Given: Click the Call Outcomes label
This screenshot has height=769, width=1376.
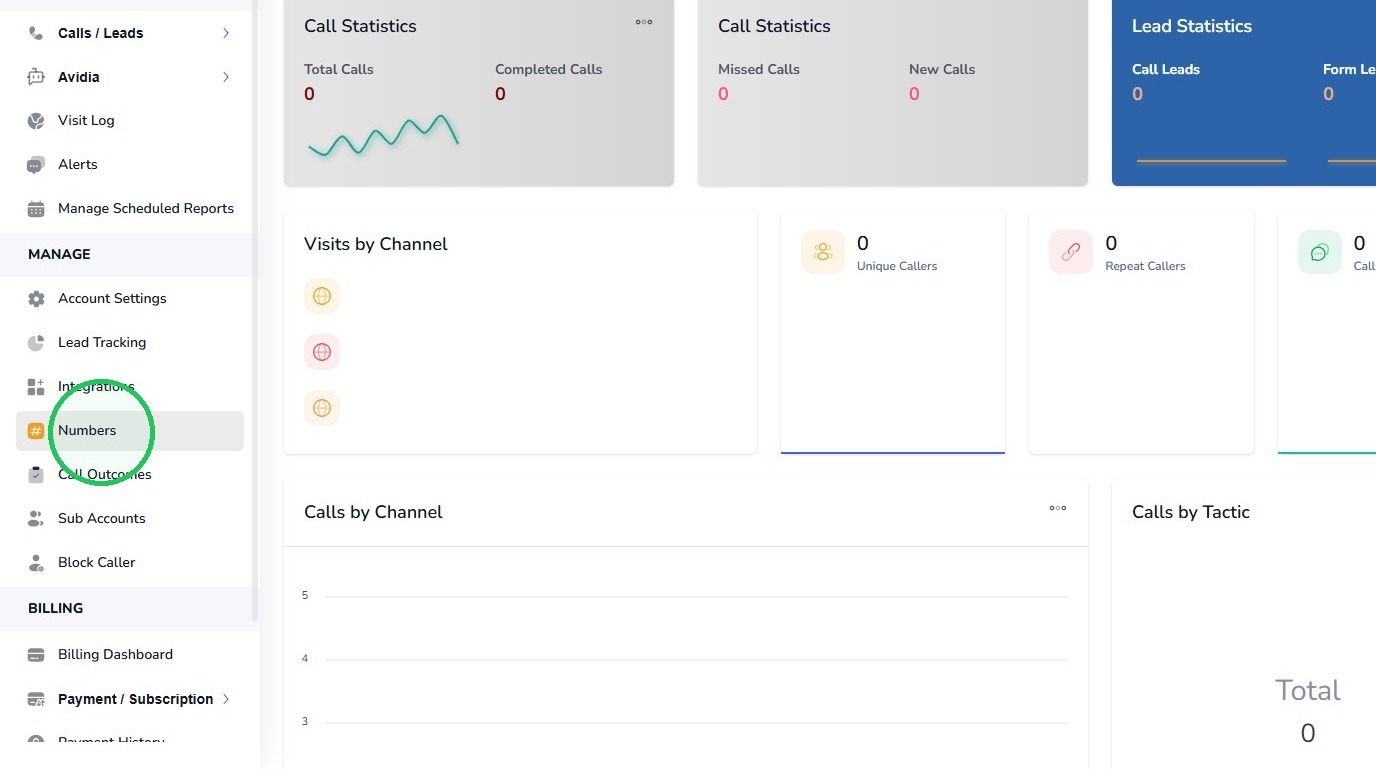Looking at the screenshot, I should [105, 475].
